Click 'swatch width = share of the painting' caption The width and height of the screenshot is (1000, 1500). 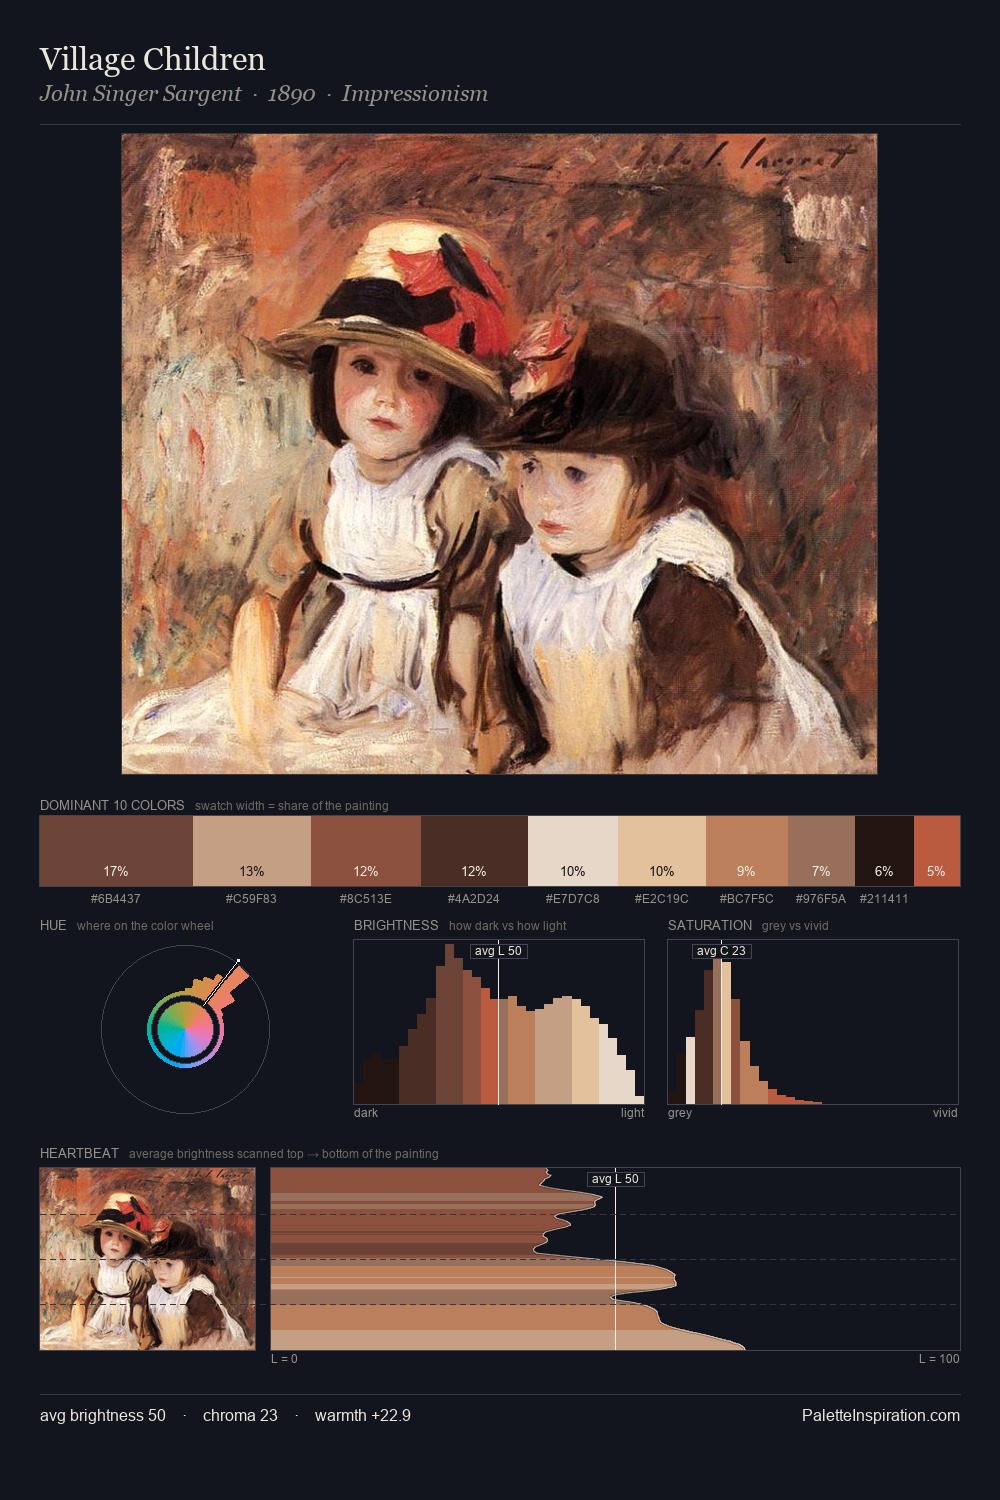click(292, 806)
